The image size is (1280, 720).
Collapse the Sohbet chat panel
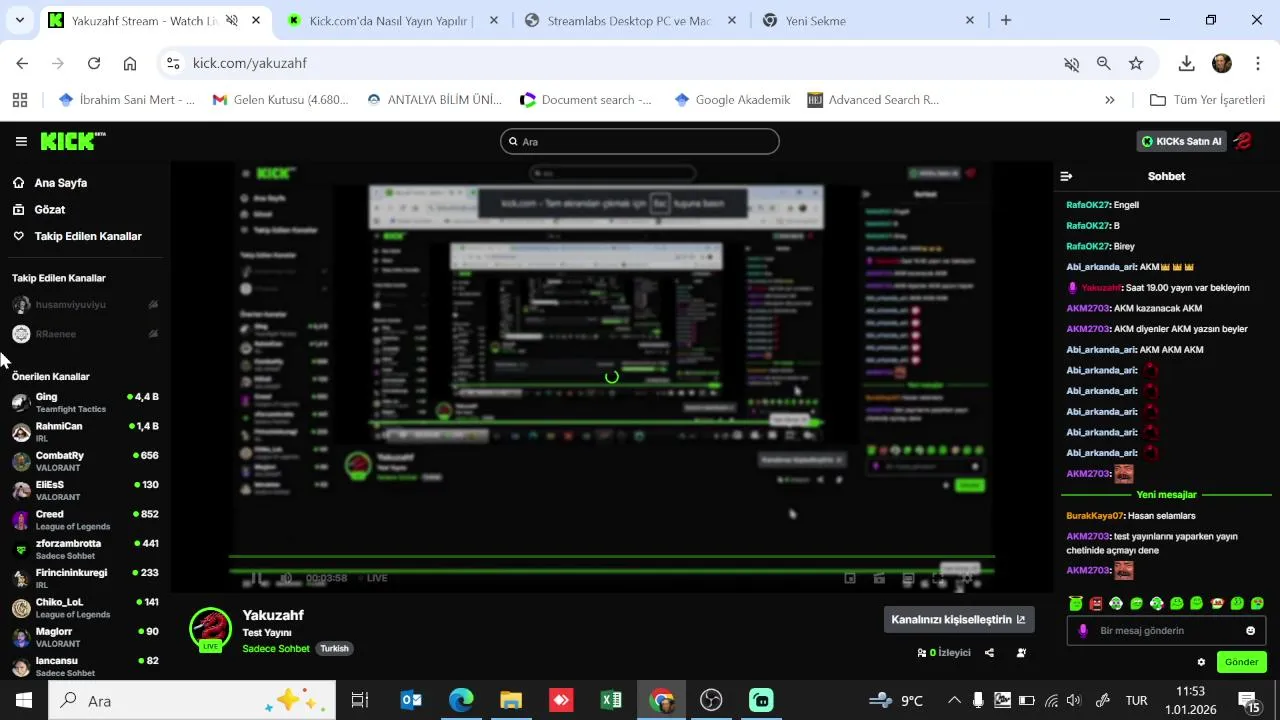[x=1066, y=176]
